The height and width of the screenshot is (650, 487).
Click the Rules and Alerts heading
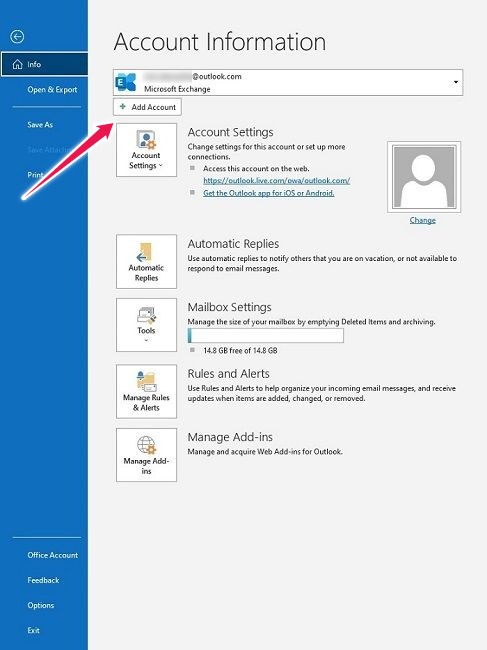pos(228,374)
